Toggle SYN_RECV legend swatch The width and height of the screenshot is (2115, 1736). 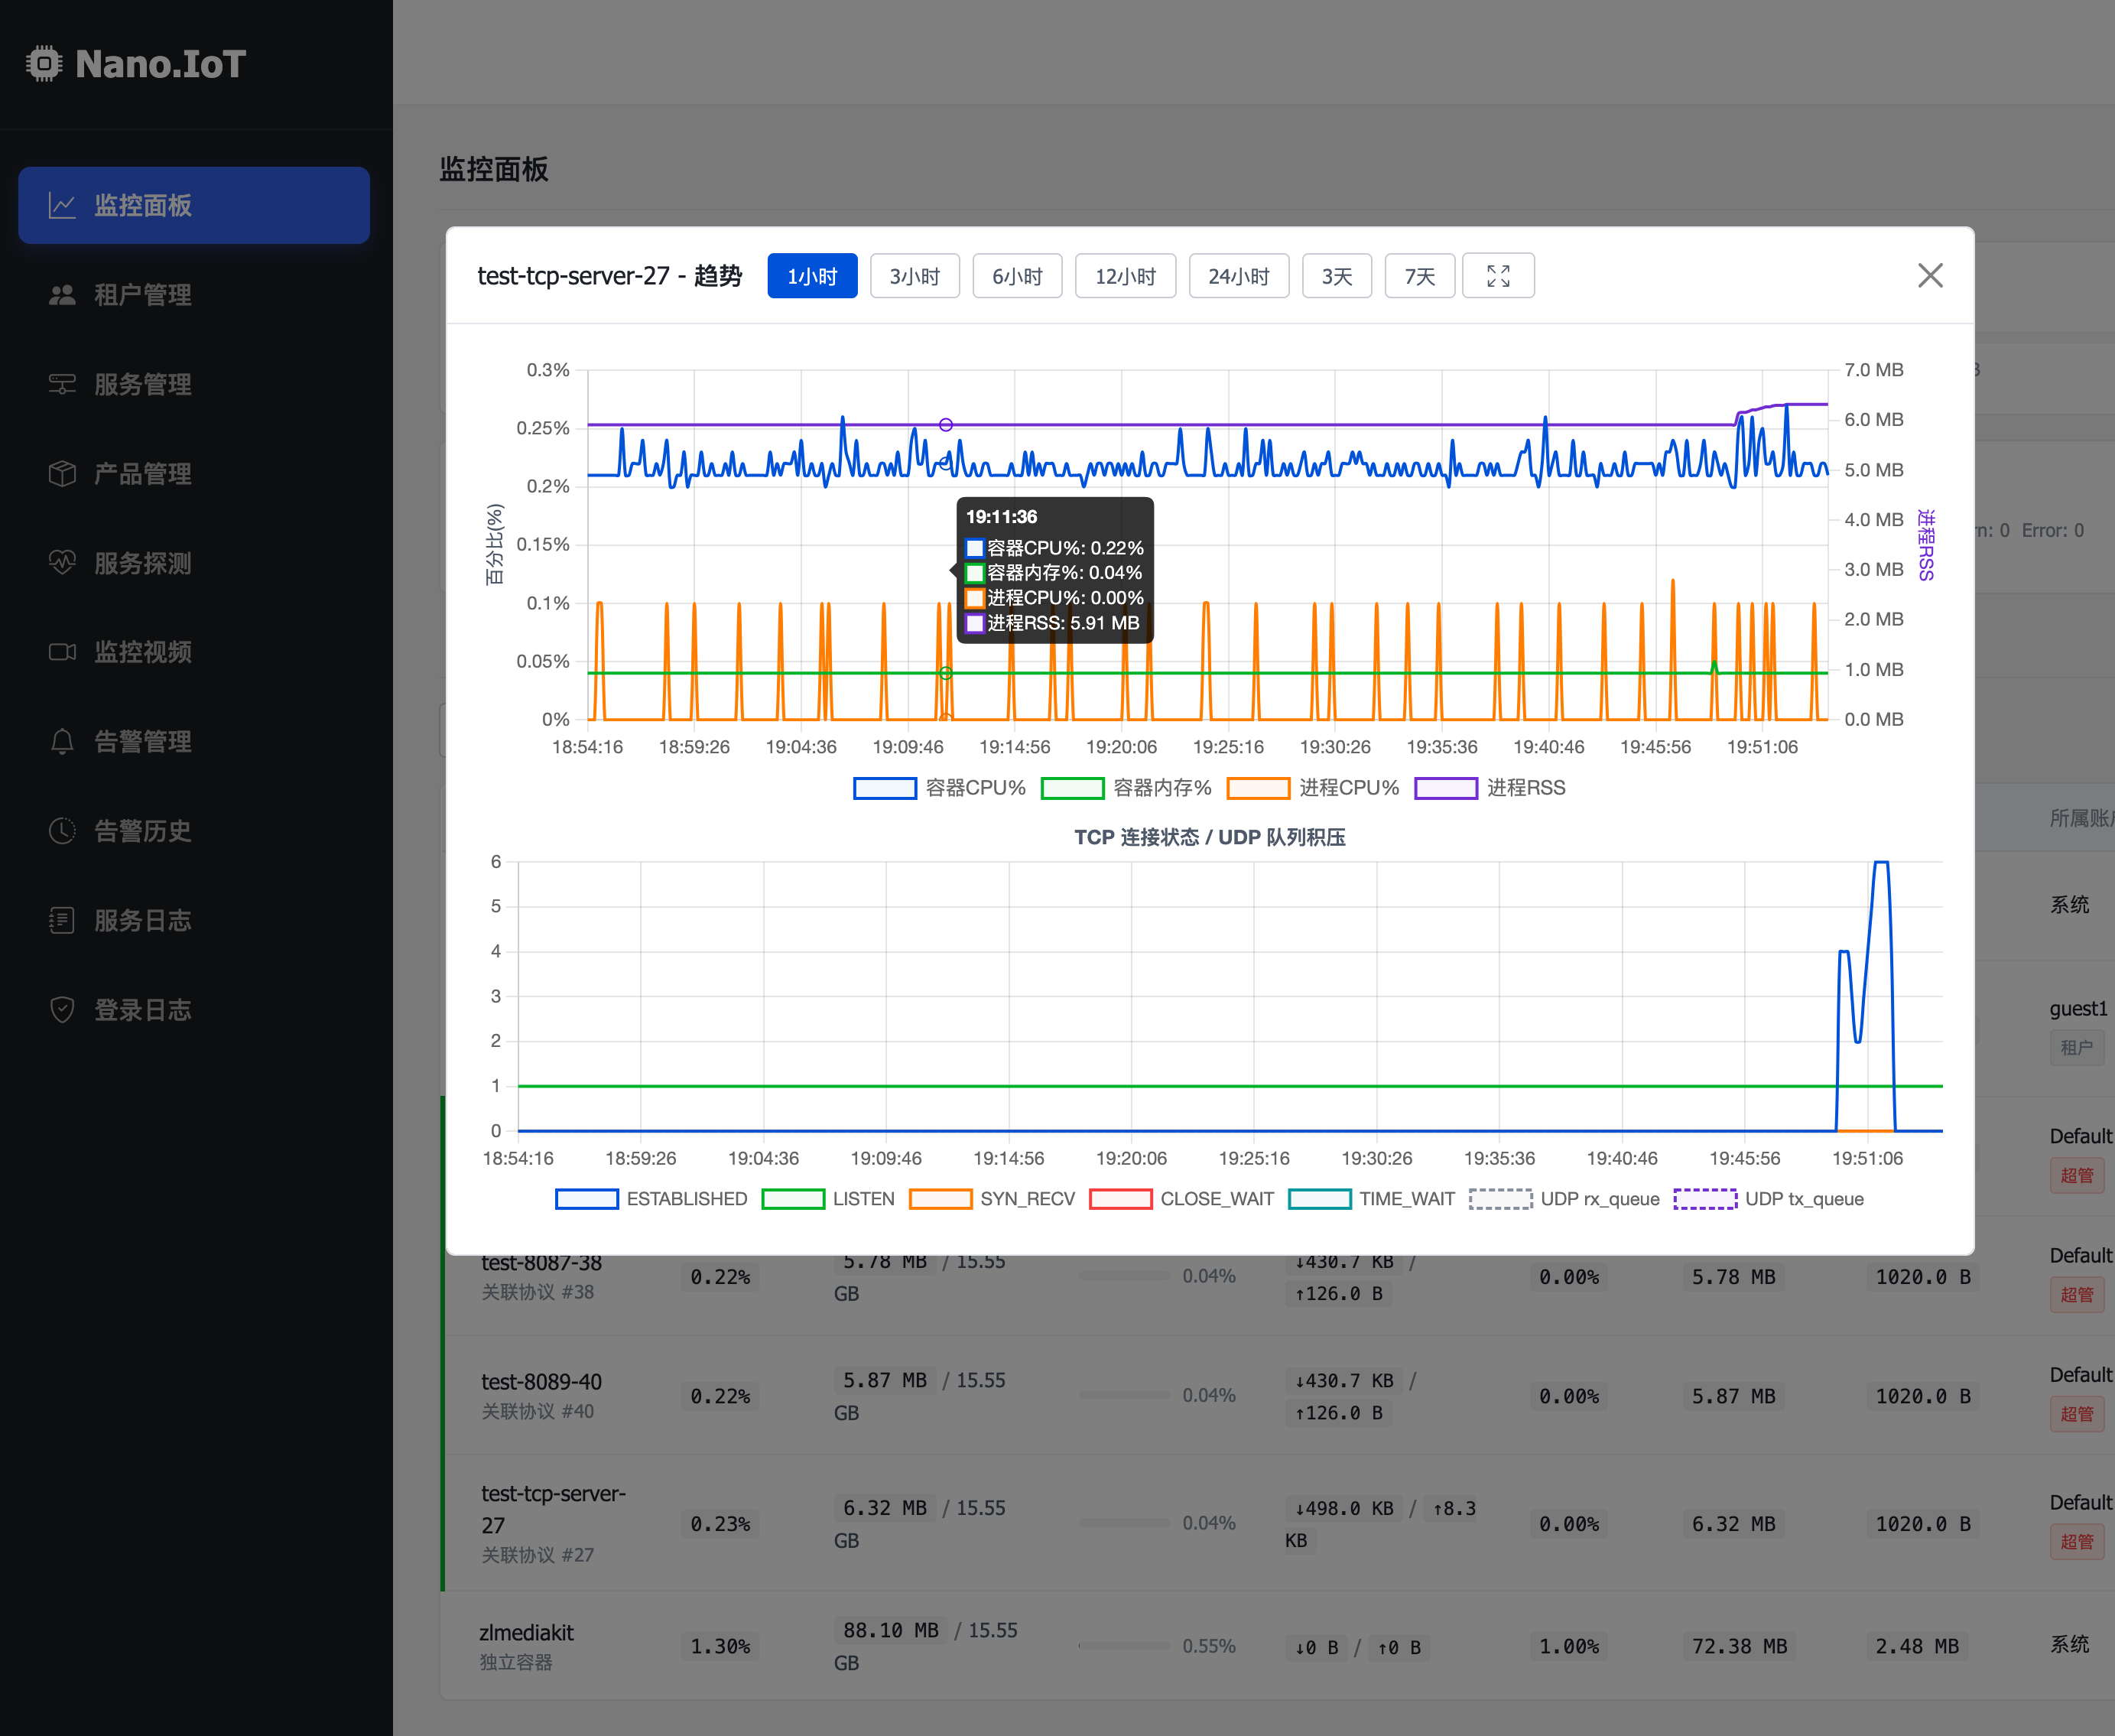(x=940, y=1199)
